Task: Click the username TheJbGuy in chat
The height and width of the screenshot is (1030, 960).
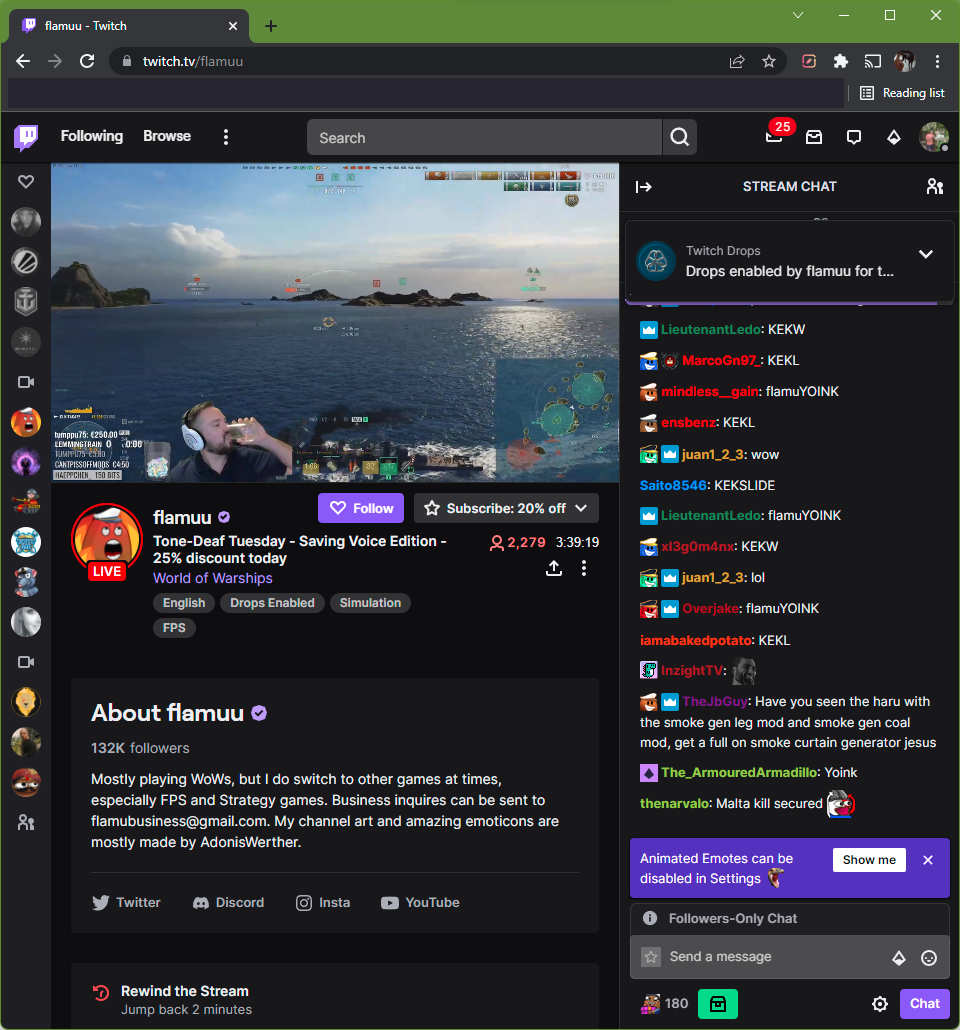Action: tap(714, 702)
